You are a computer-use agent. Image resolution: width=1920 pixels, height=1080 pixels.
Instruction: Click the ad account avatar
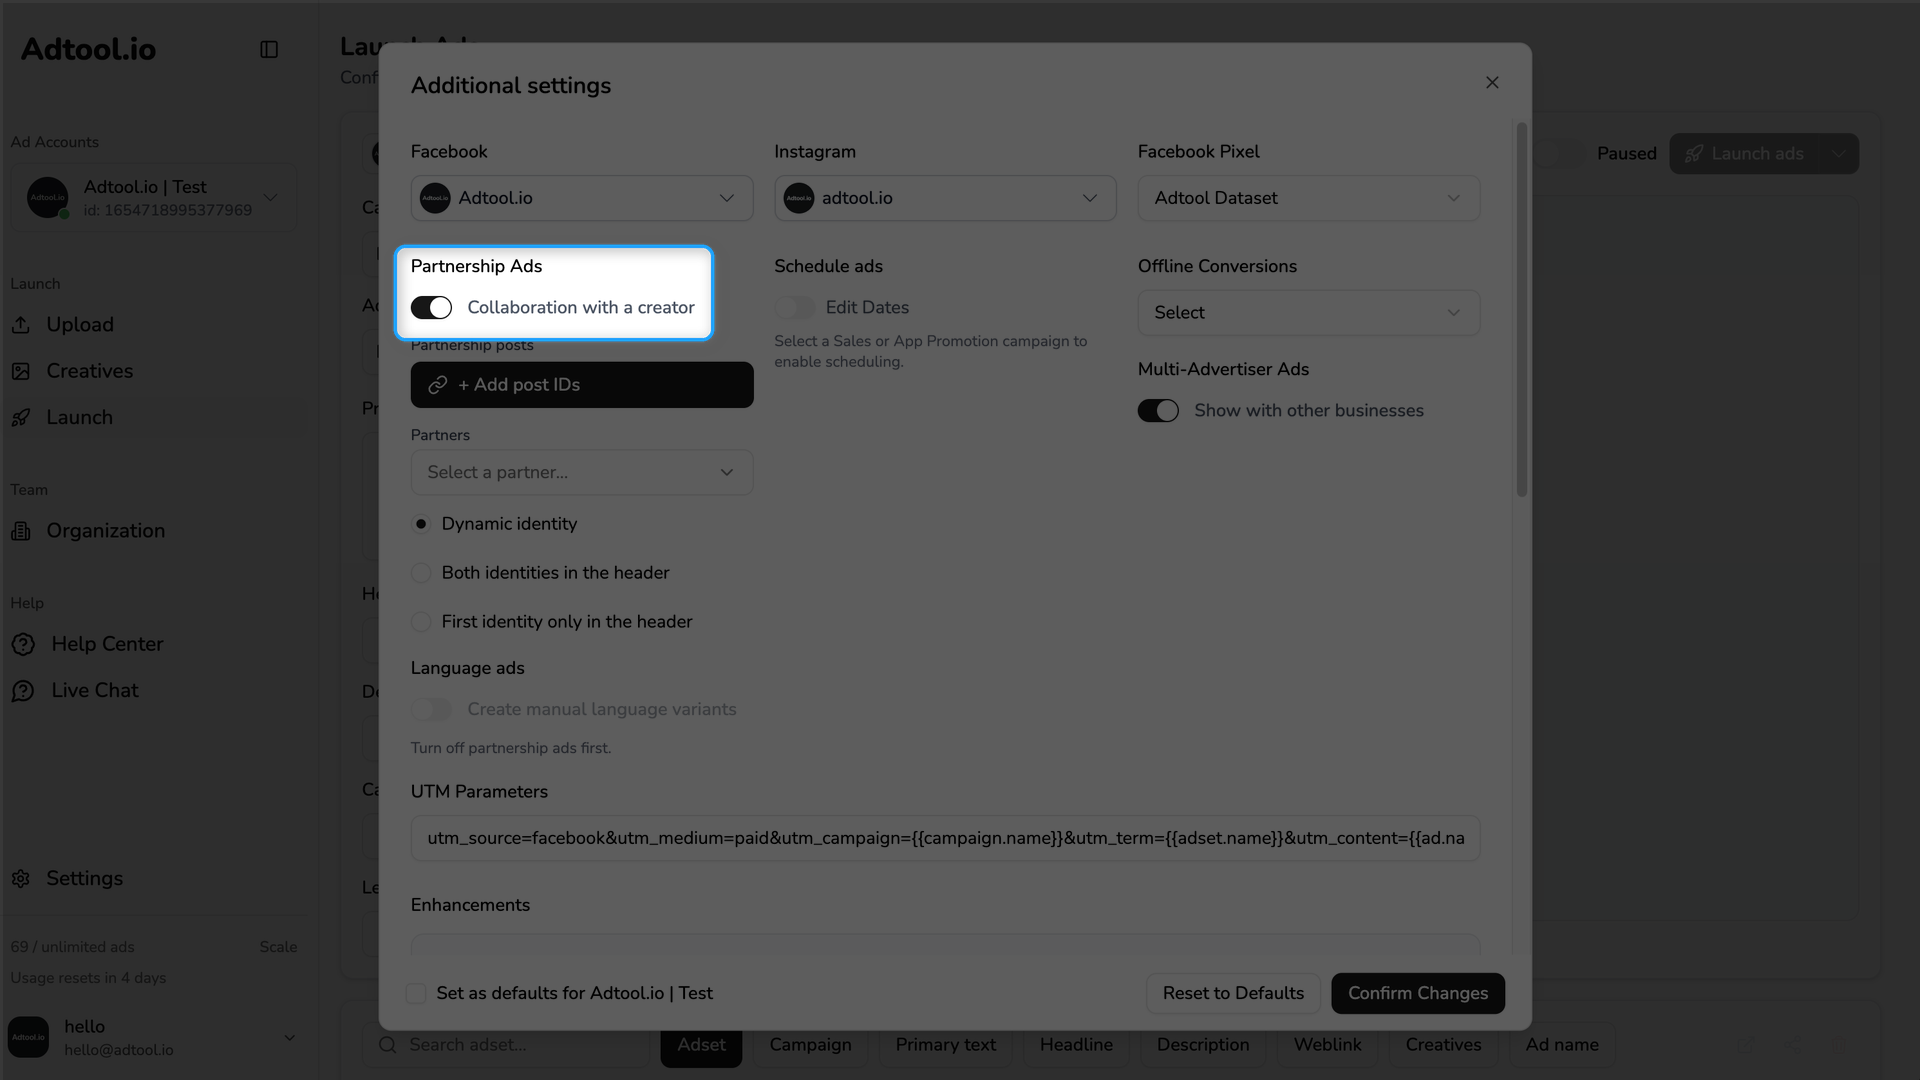pyautogui.click(x=48, y=198)
